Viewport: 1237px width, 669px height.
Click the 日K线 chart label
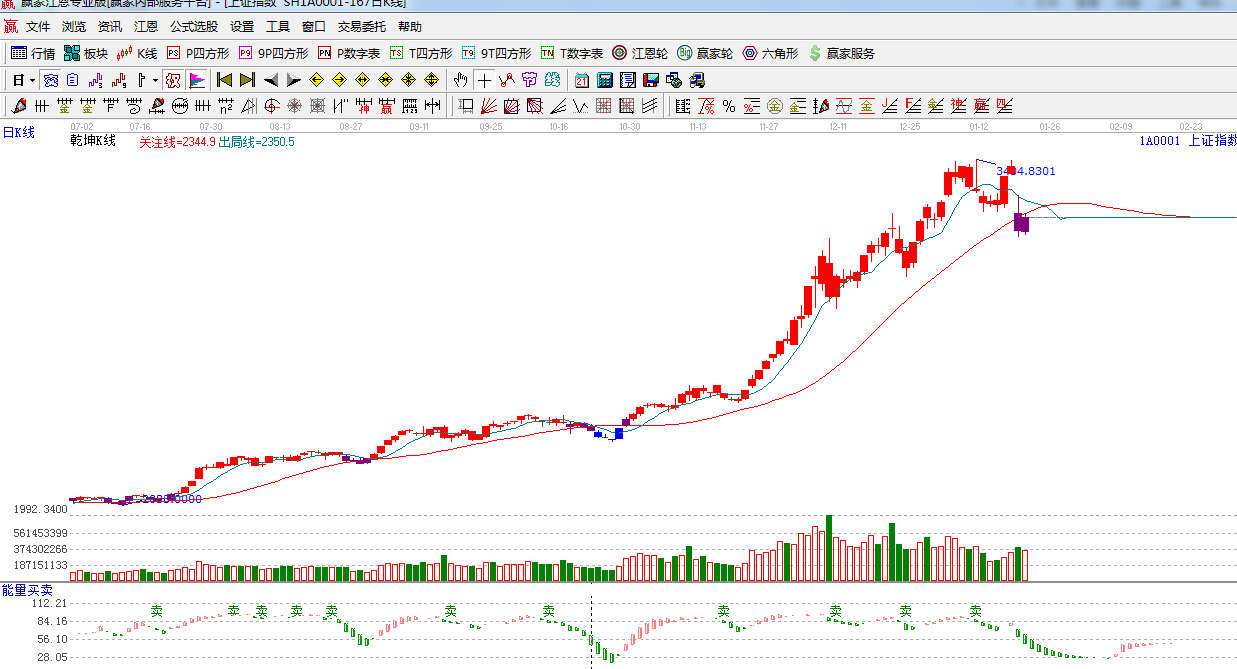[x=18, y=132]
